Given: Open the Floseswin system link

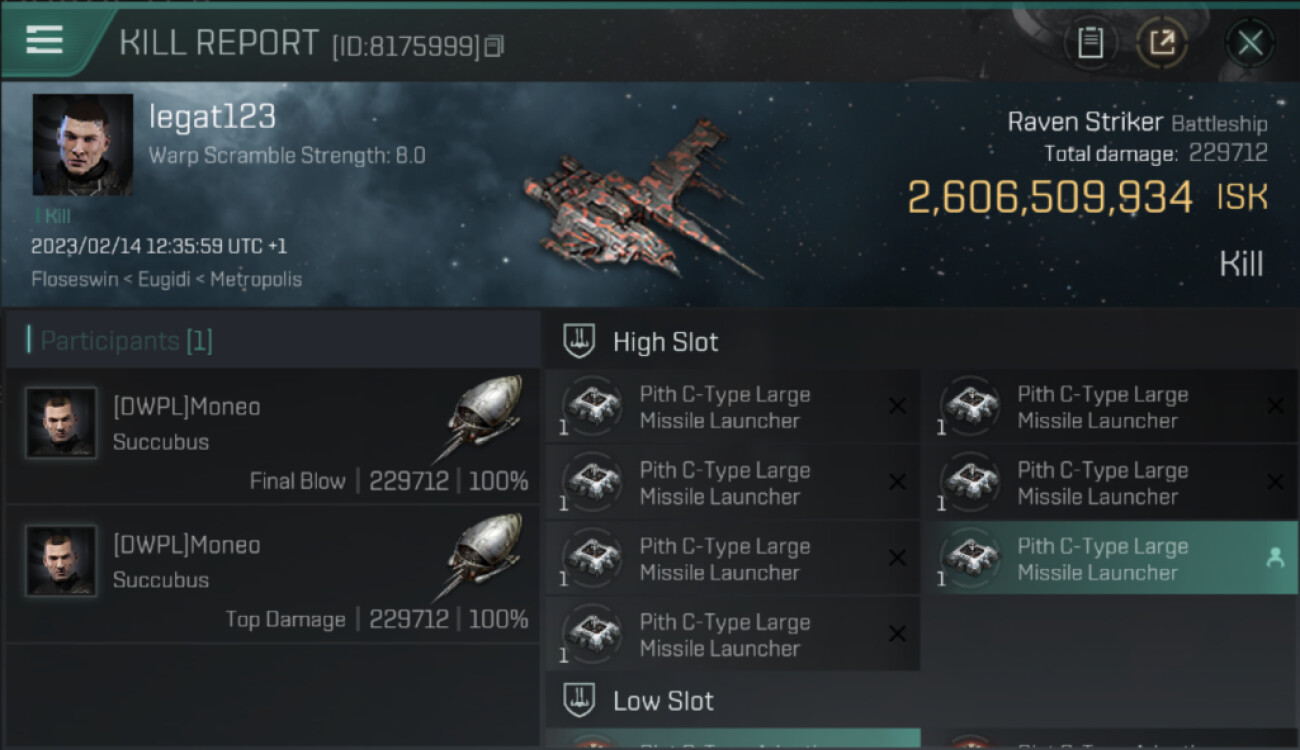Looking at the screenshot, I should coord(74,279).
